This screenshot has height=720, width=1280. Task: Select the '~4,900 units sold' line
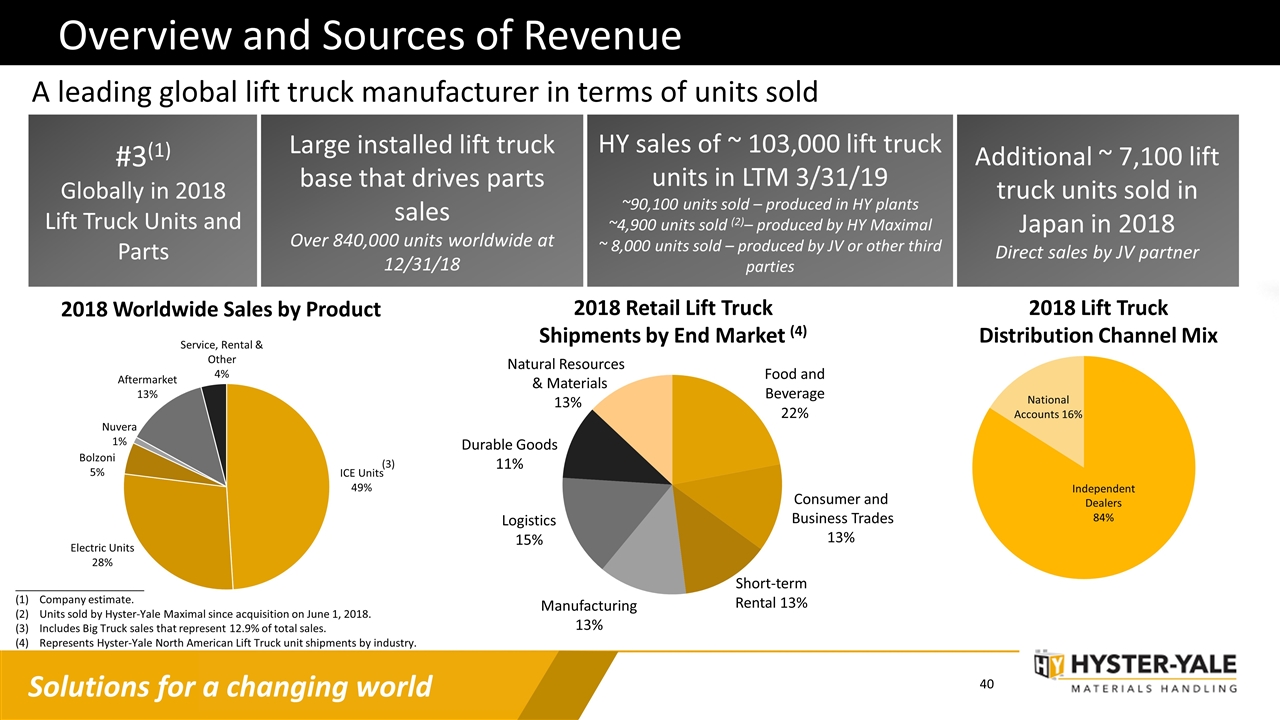pos(770,225)
